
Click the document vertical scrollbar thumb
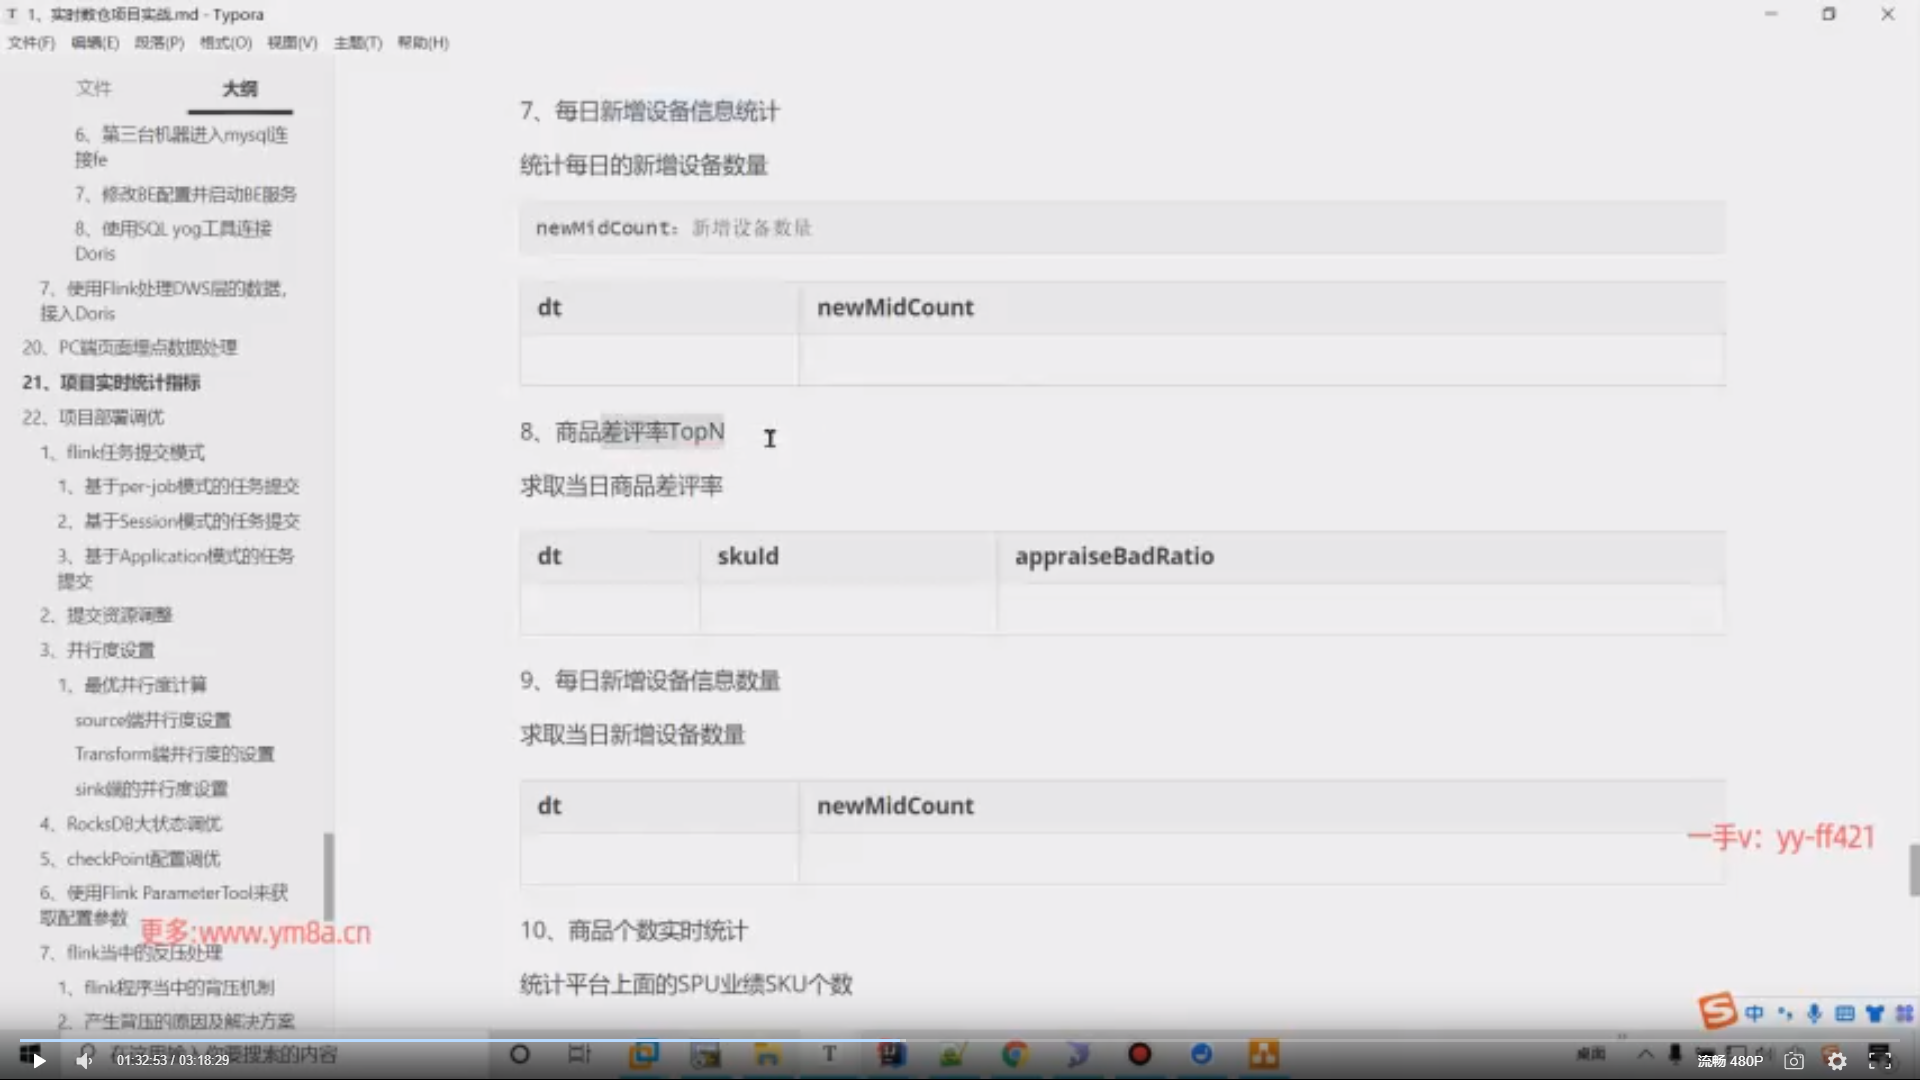point(1913,869)
